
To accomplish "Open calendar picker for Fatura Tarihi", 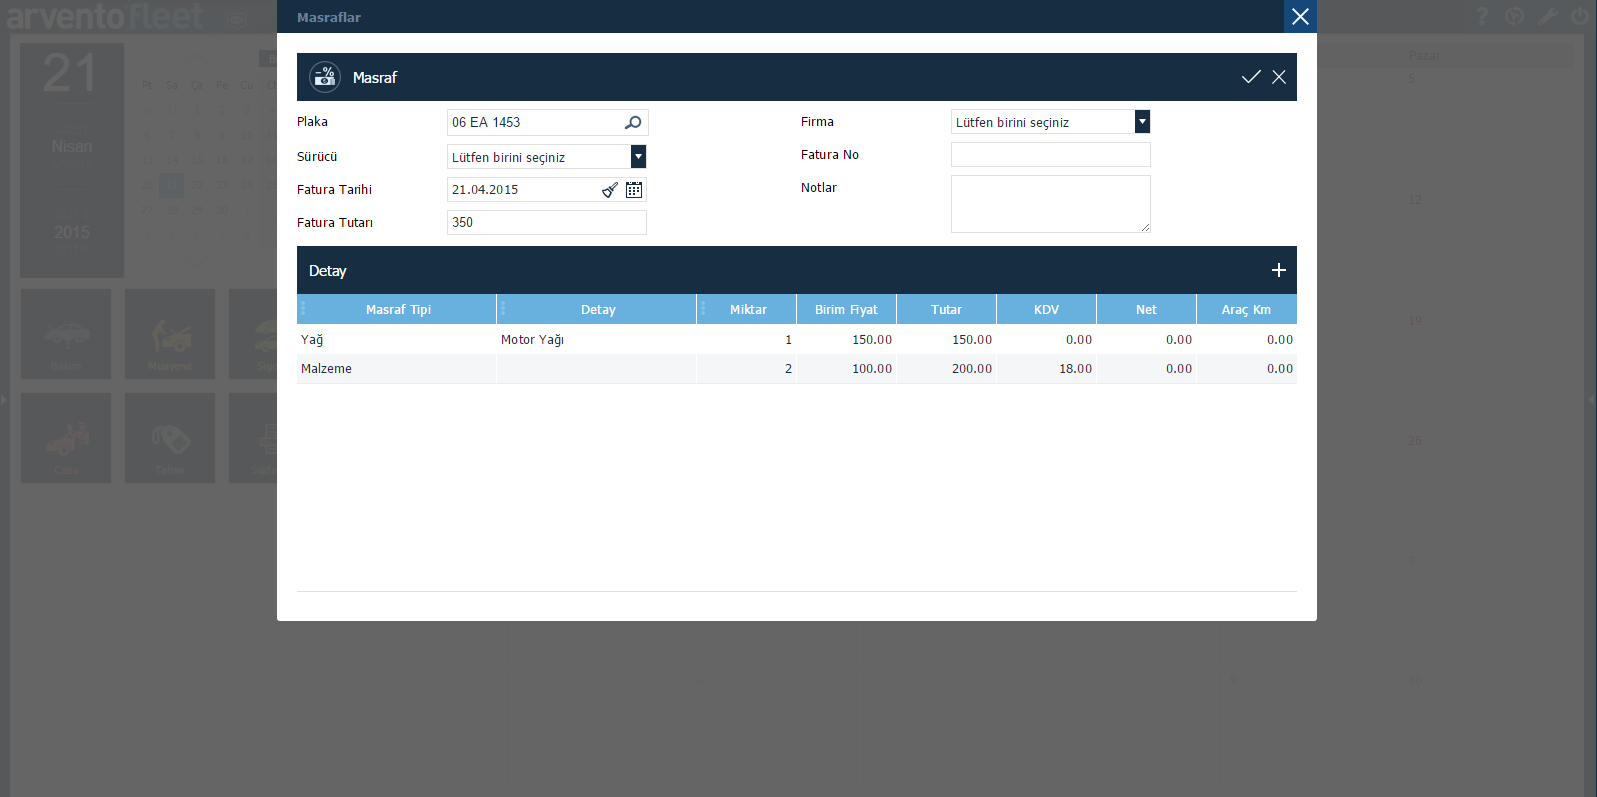I will coord(634,189).
